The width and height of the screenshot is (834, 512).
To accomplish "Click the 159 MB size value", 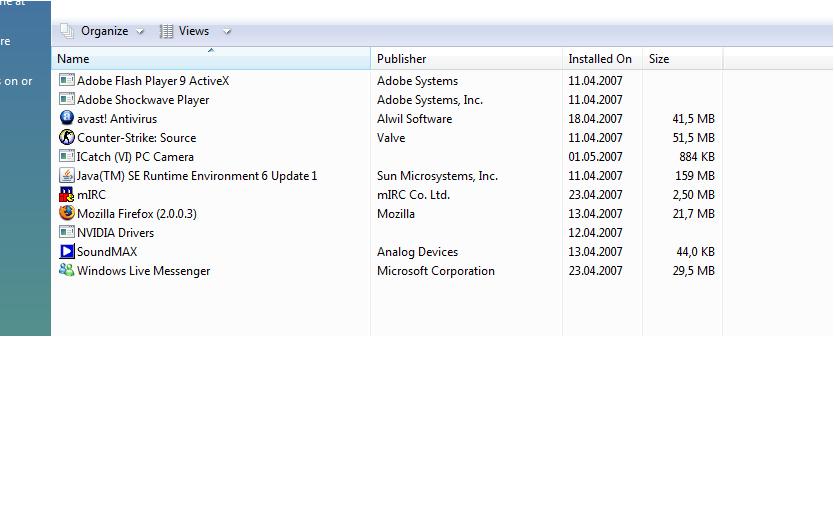I will (x=695, y=176).
